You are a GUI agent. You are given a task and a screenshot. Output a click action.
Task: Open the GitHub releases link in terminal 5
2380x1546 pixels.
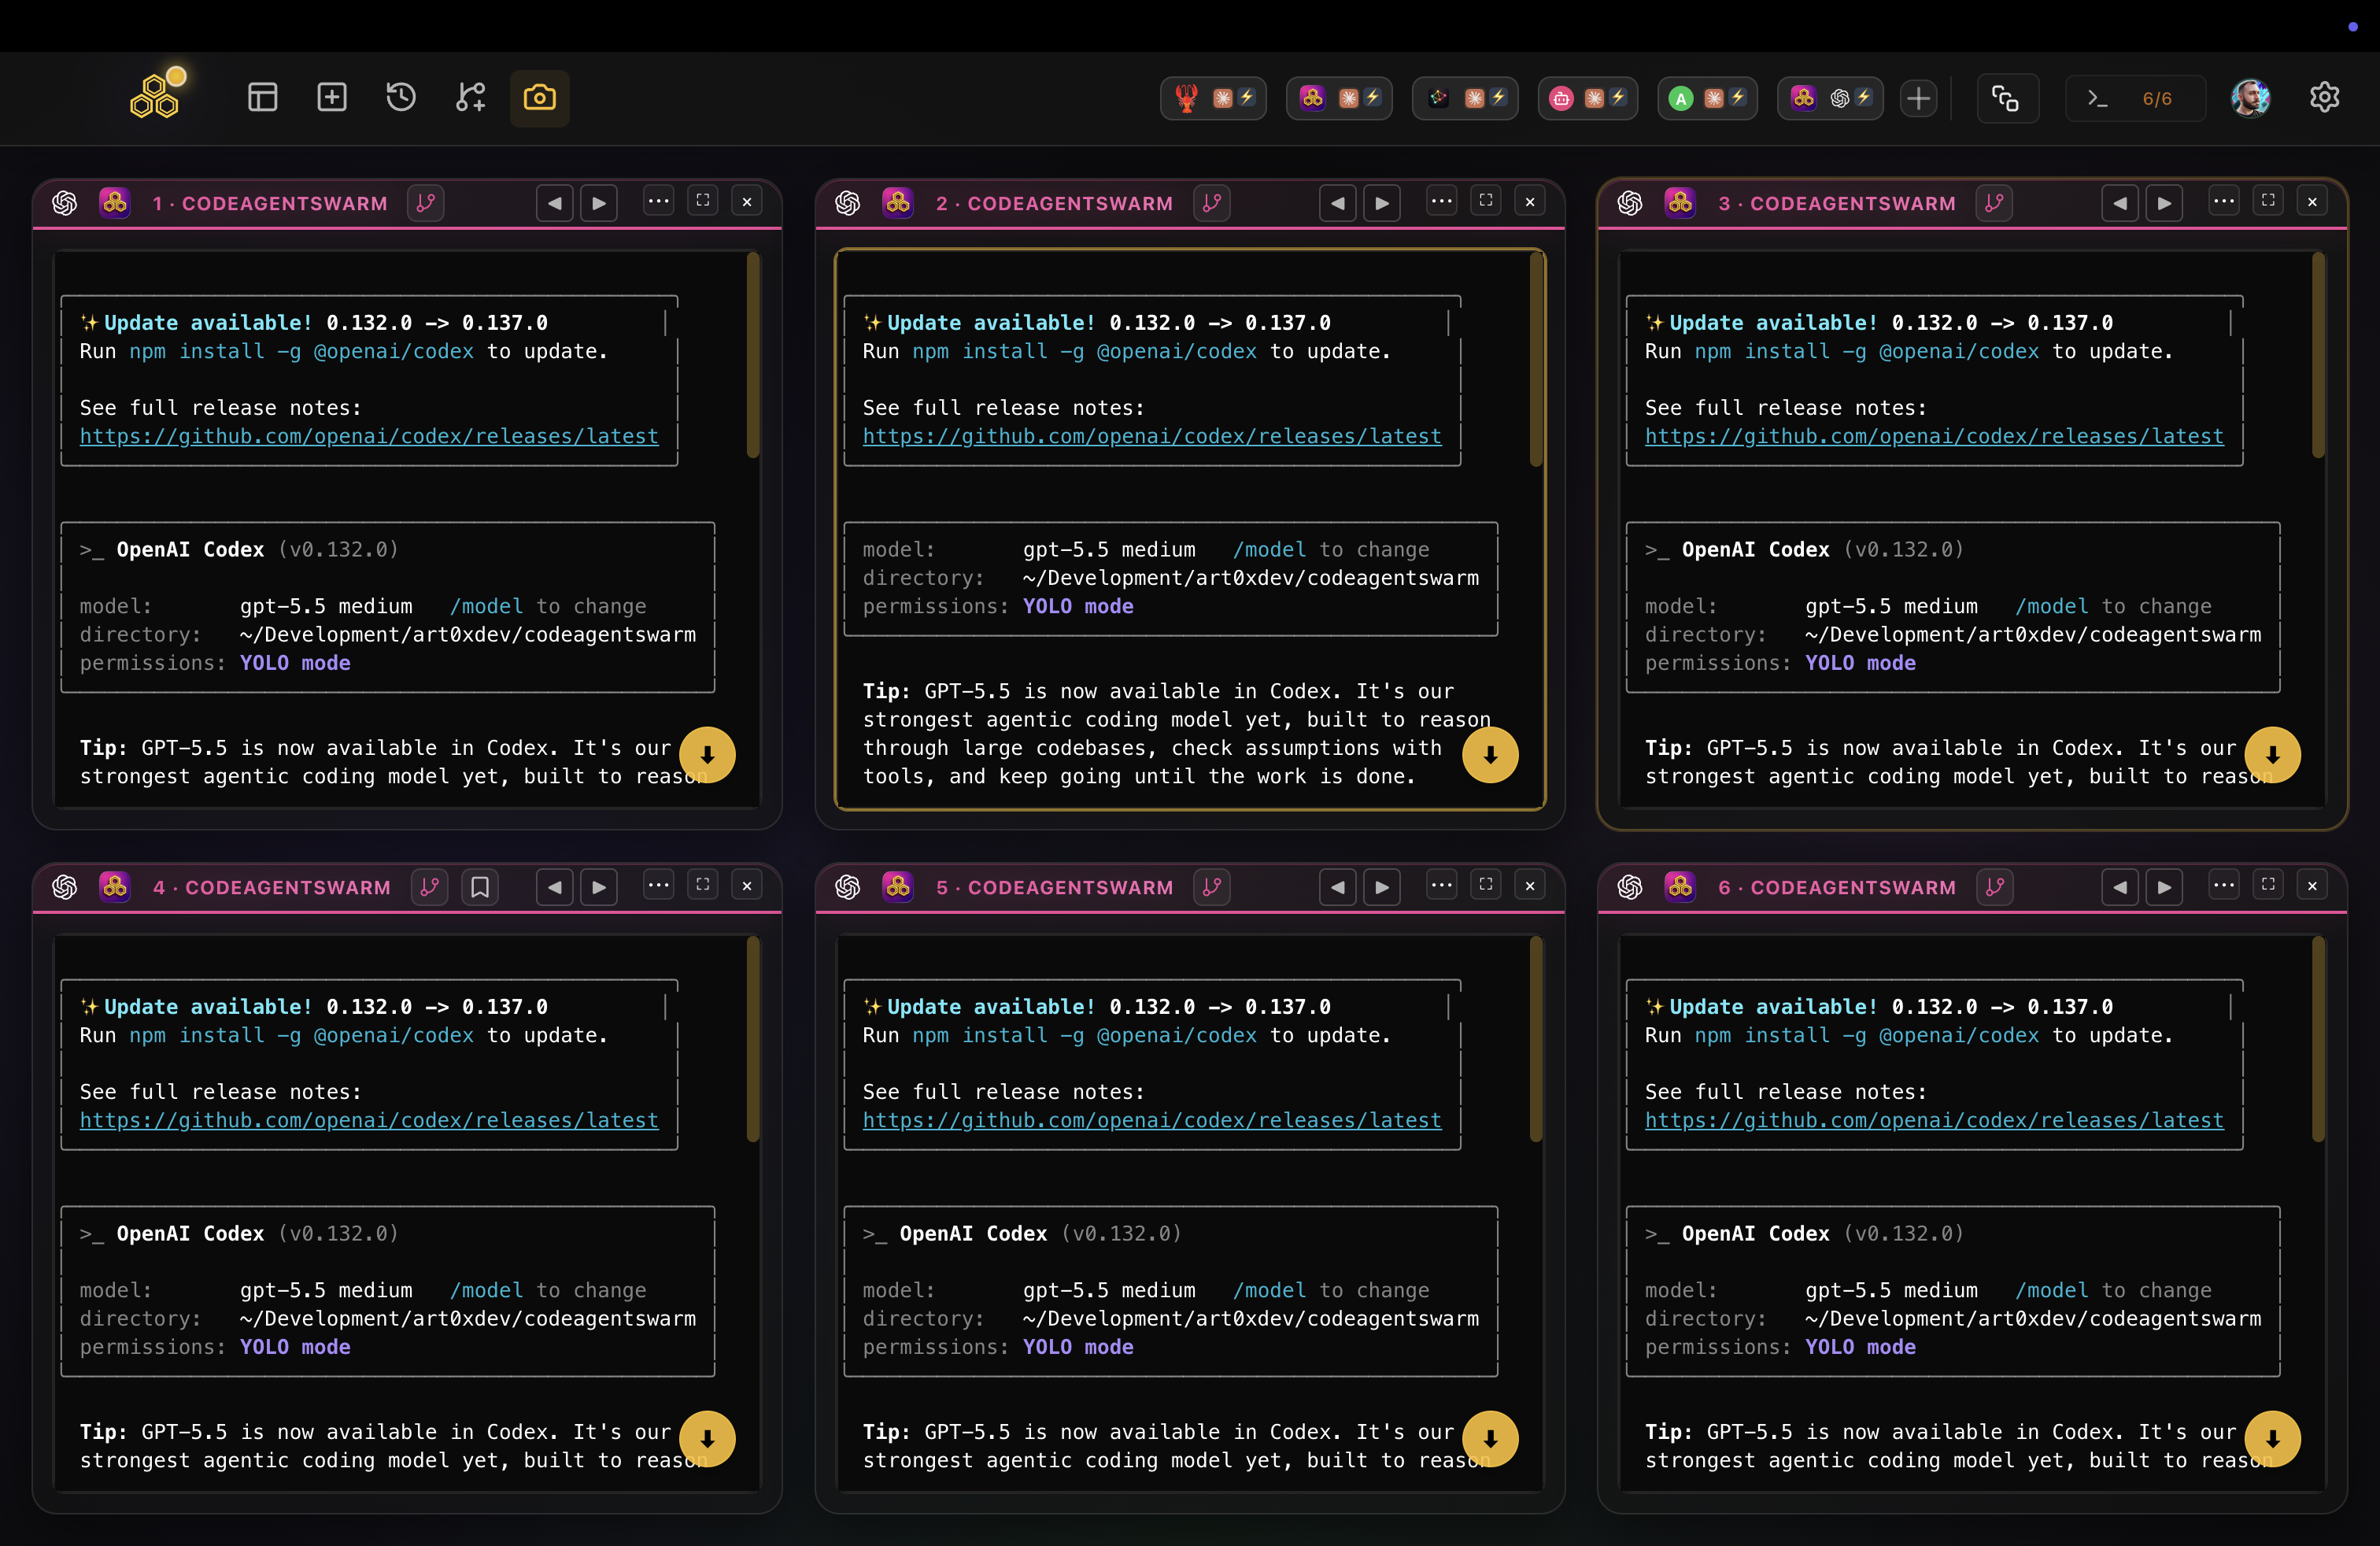point(1152,1120)
